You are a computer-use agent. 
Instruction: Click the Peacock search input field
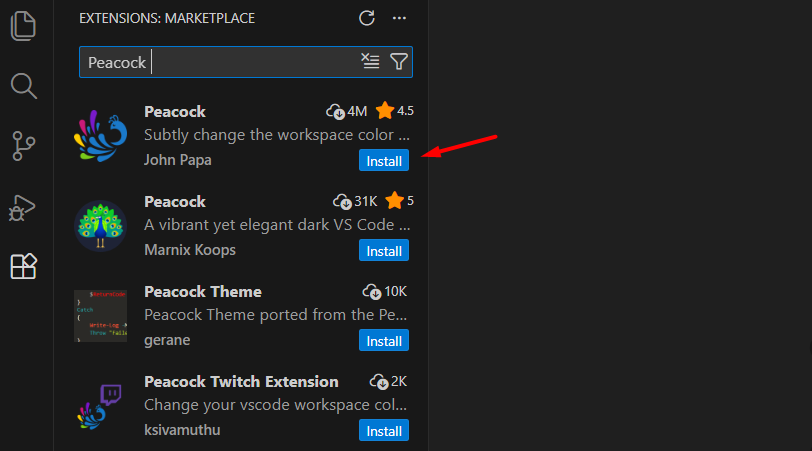[x=220, y=62]
